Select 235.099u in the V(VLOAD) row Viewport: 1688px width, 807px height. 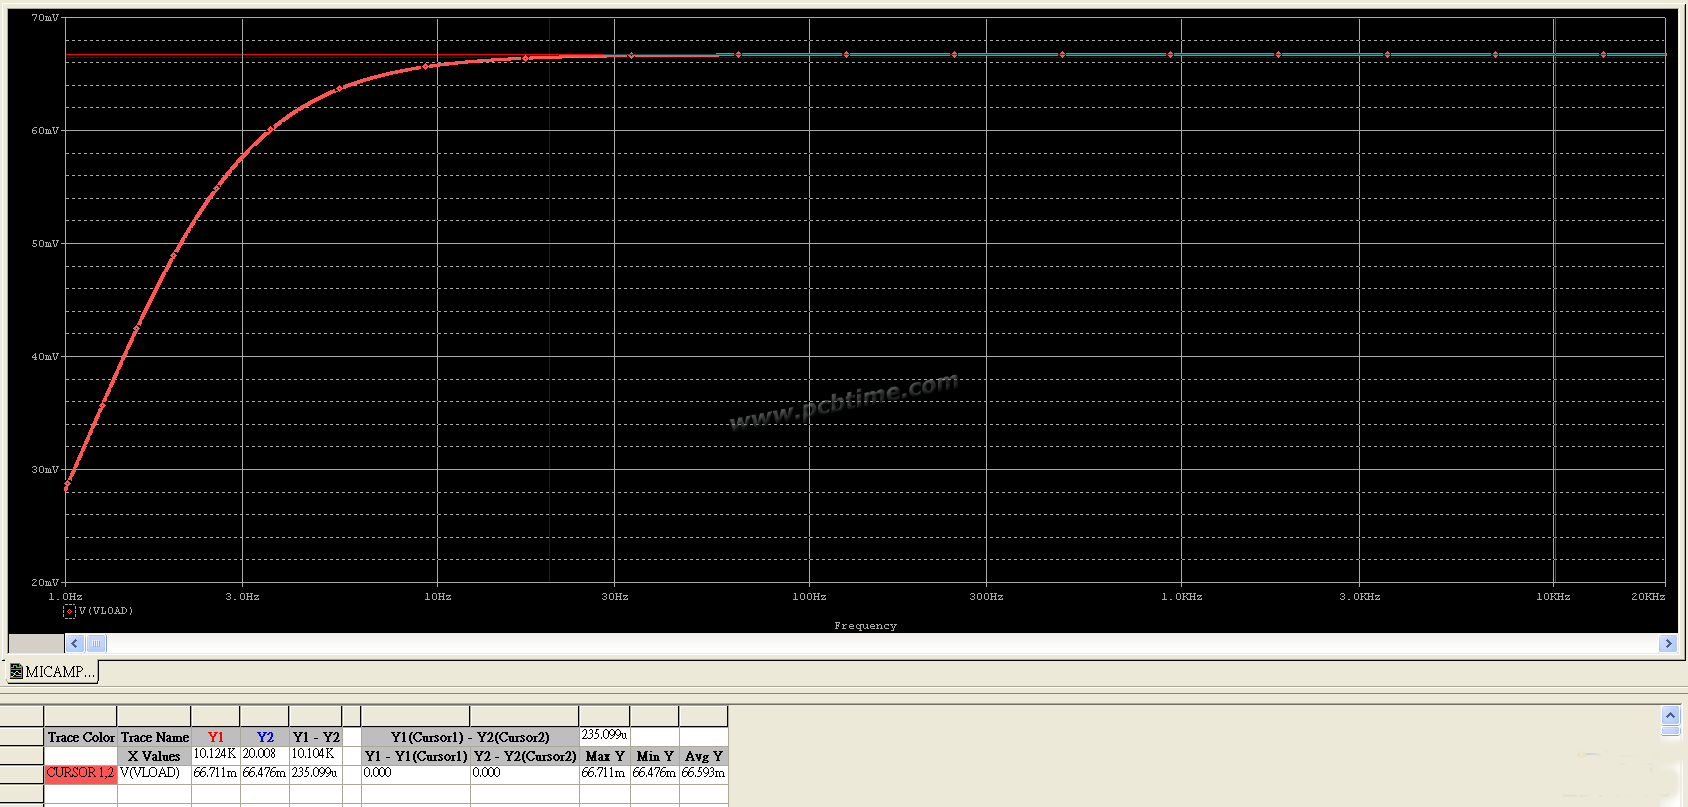click(314, 773)
